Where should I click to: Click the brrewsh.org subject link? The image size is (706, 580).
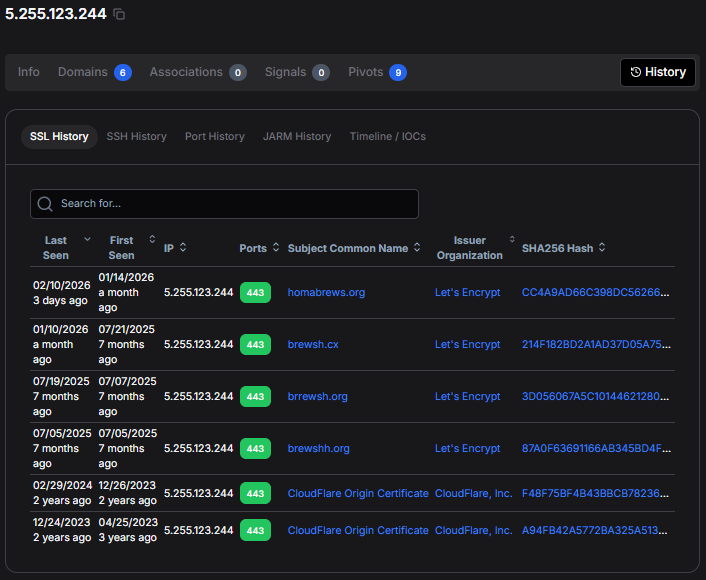coord(317,397)
